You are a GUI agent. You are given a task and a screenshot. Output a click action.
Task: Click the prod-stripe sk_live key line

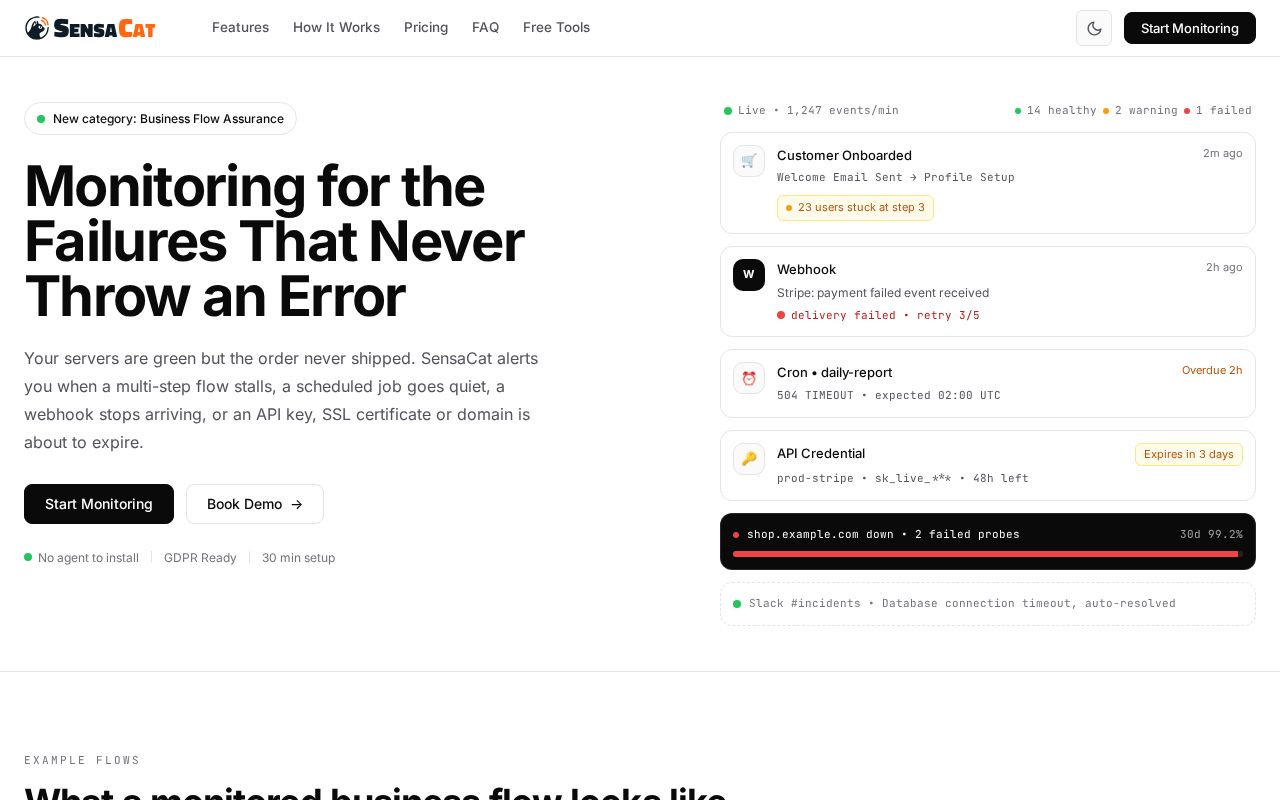pos(903,478)
